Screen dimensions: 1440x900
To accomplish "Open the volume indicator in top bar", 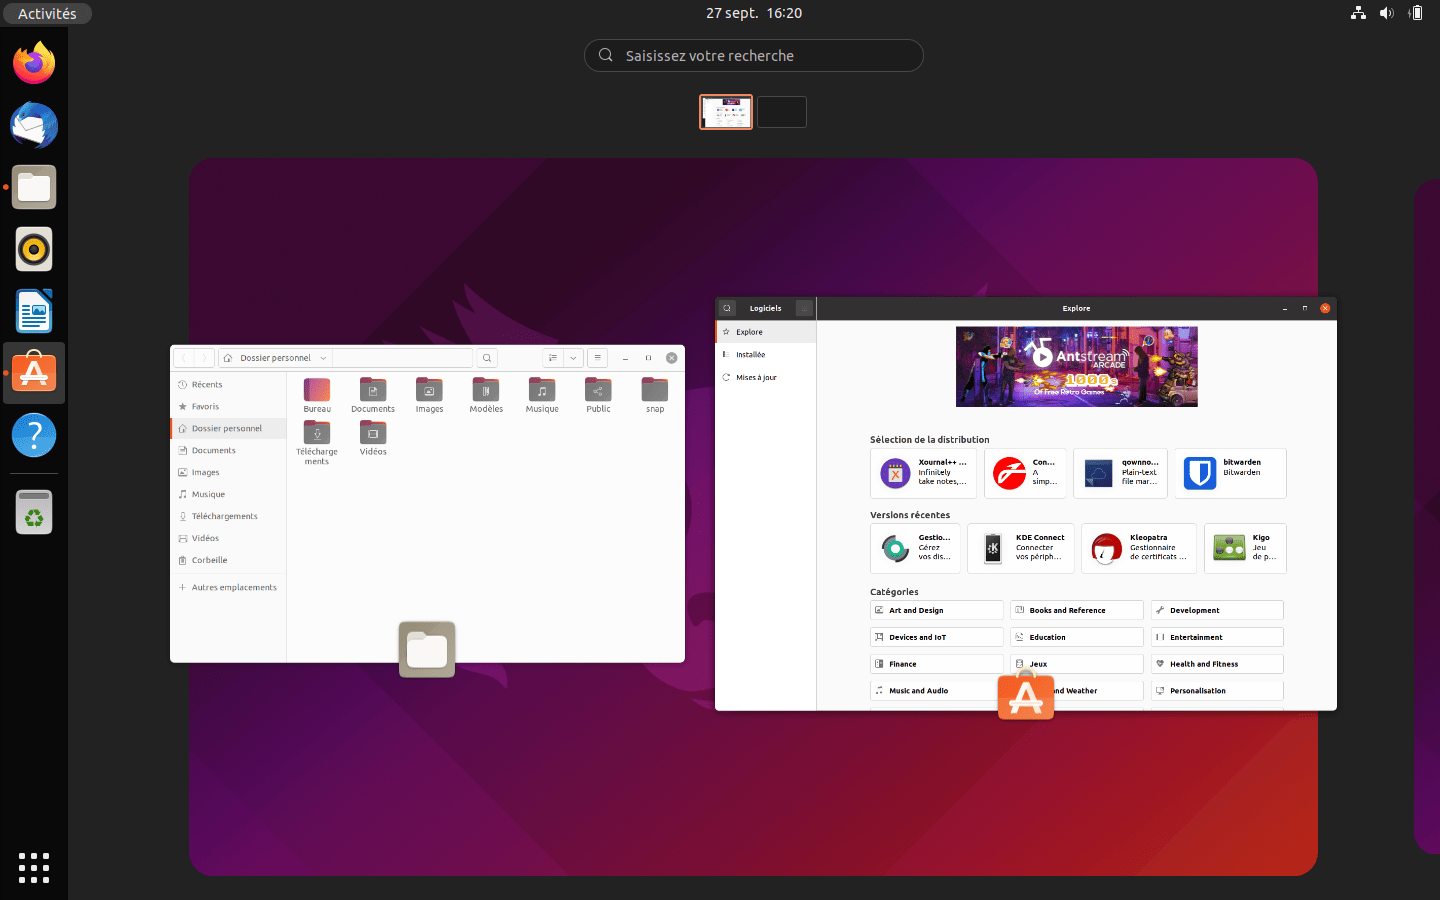I will [1386, 13].
